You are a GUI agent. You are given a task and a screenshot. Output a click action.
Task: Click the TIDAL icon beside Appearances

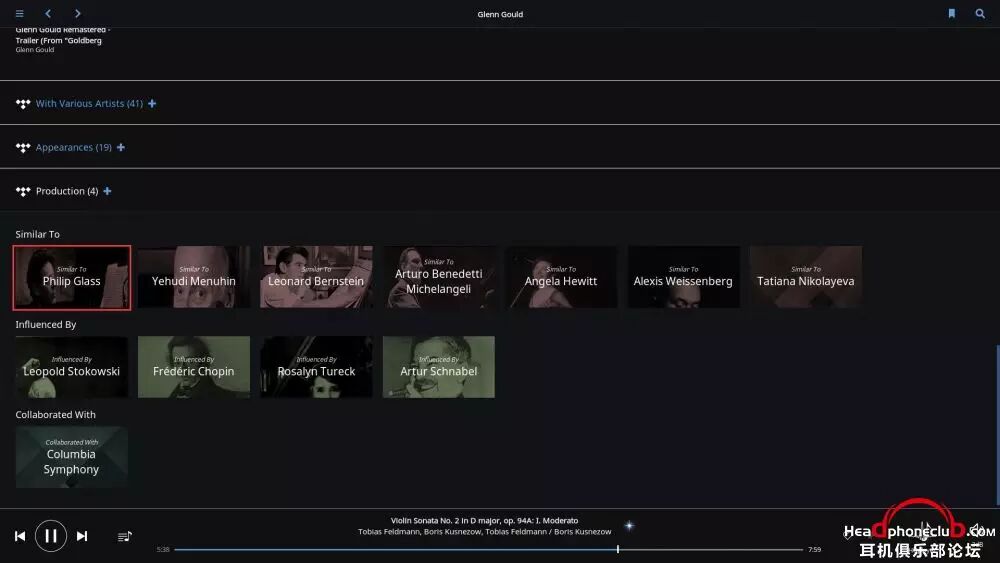pyautogui.click(x=23, y=148)
